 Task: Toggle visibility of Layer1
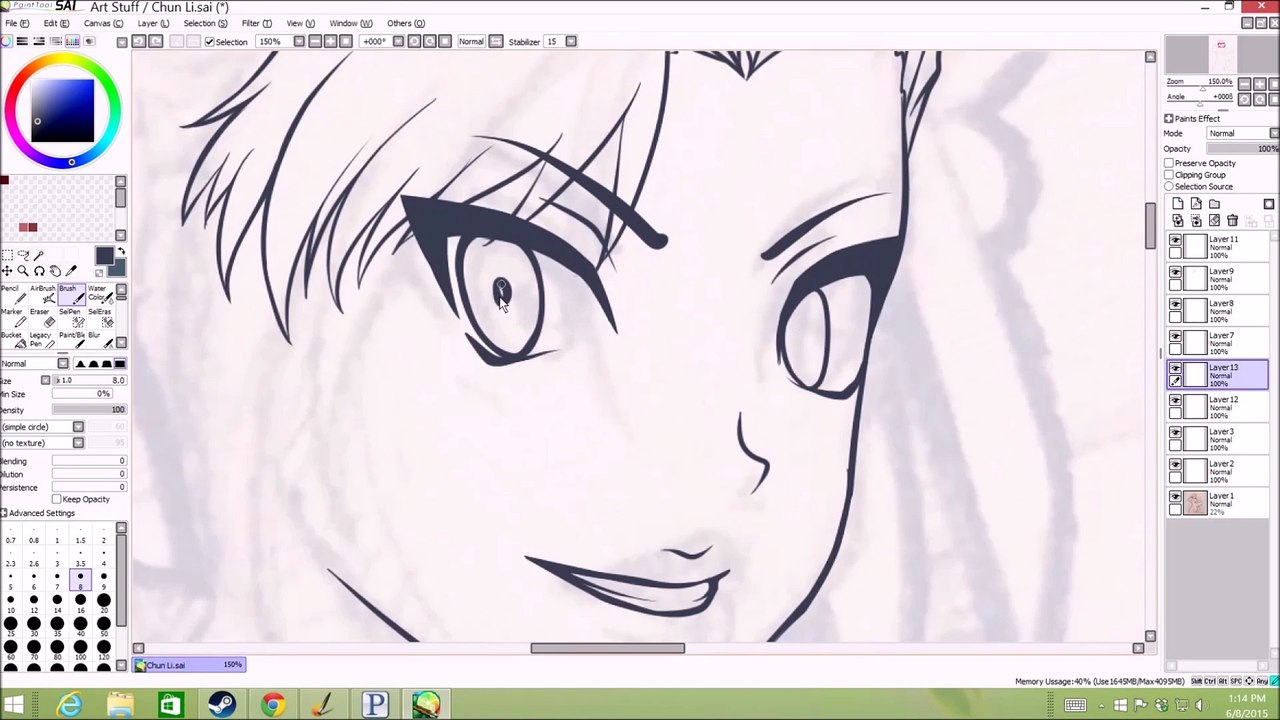1176,497
